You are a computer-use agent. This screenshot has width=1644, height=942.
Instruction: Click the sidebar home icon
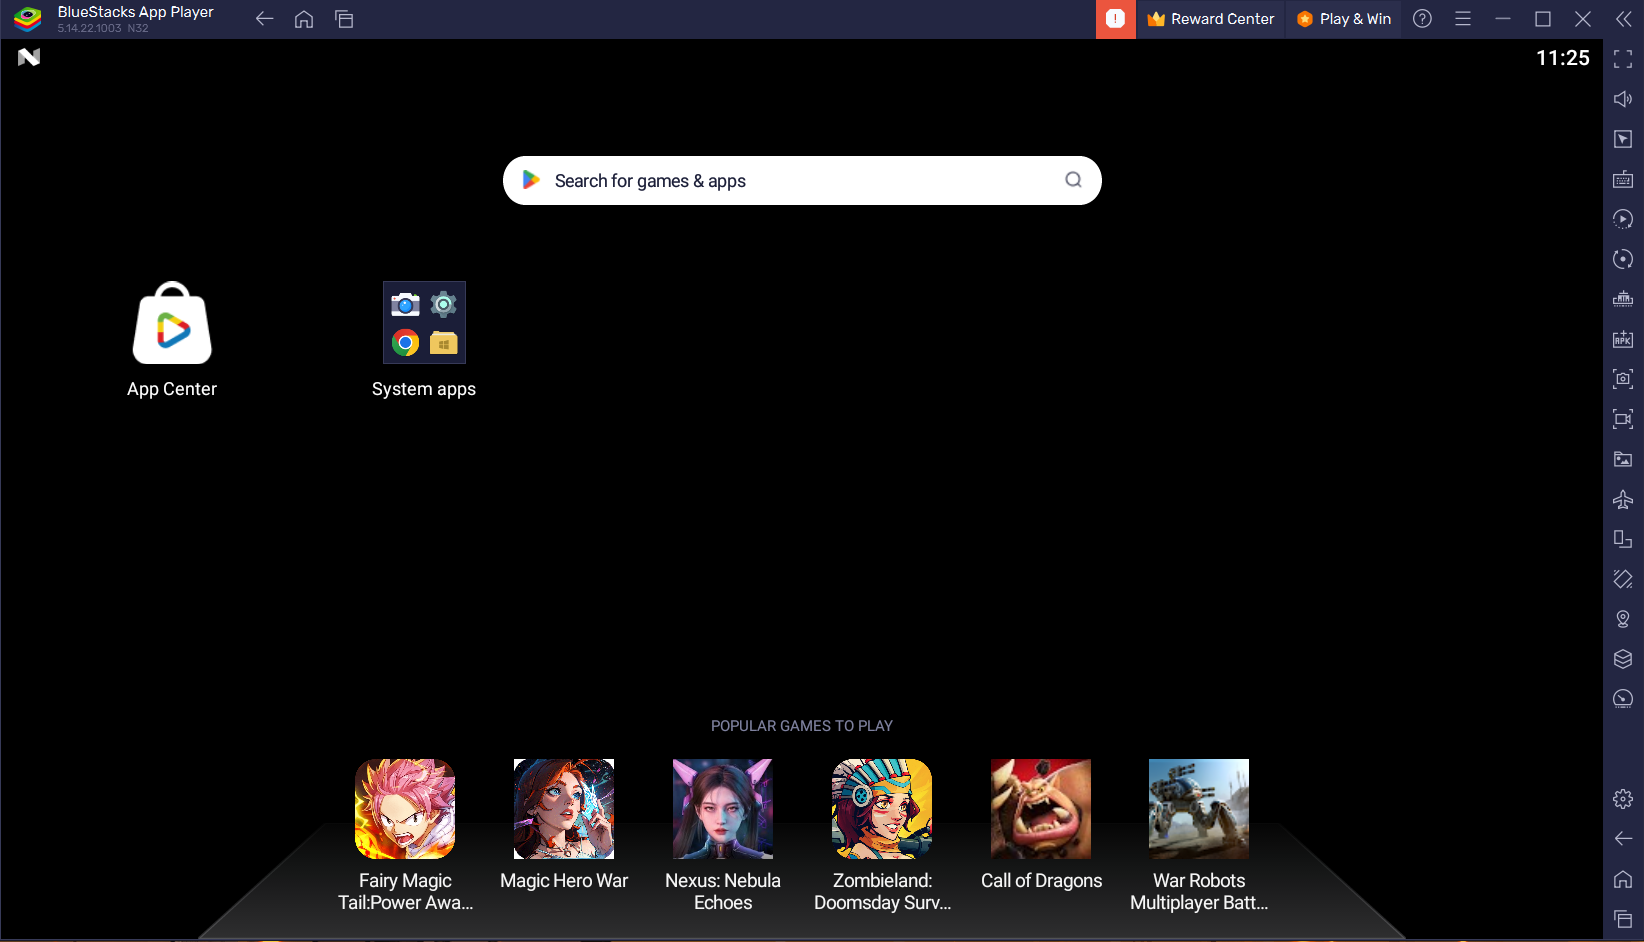point(1623,879)
